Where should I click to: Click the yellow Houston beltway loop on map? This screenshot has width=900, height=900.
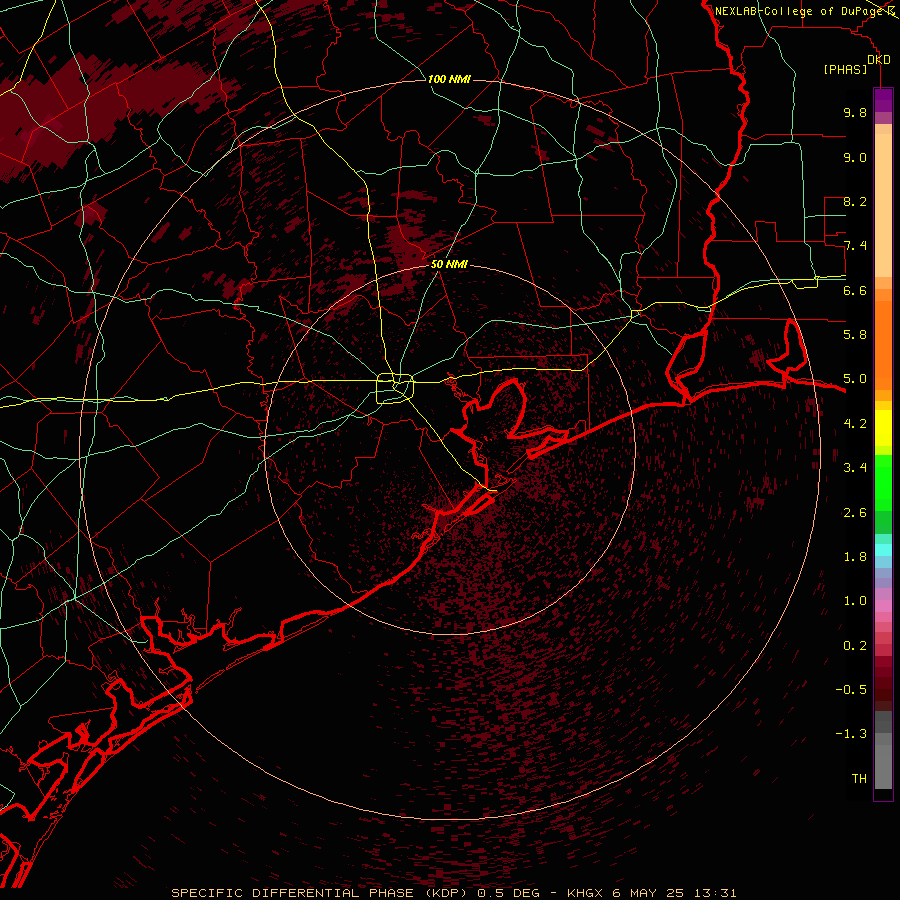click(x=395, y=388)
